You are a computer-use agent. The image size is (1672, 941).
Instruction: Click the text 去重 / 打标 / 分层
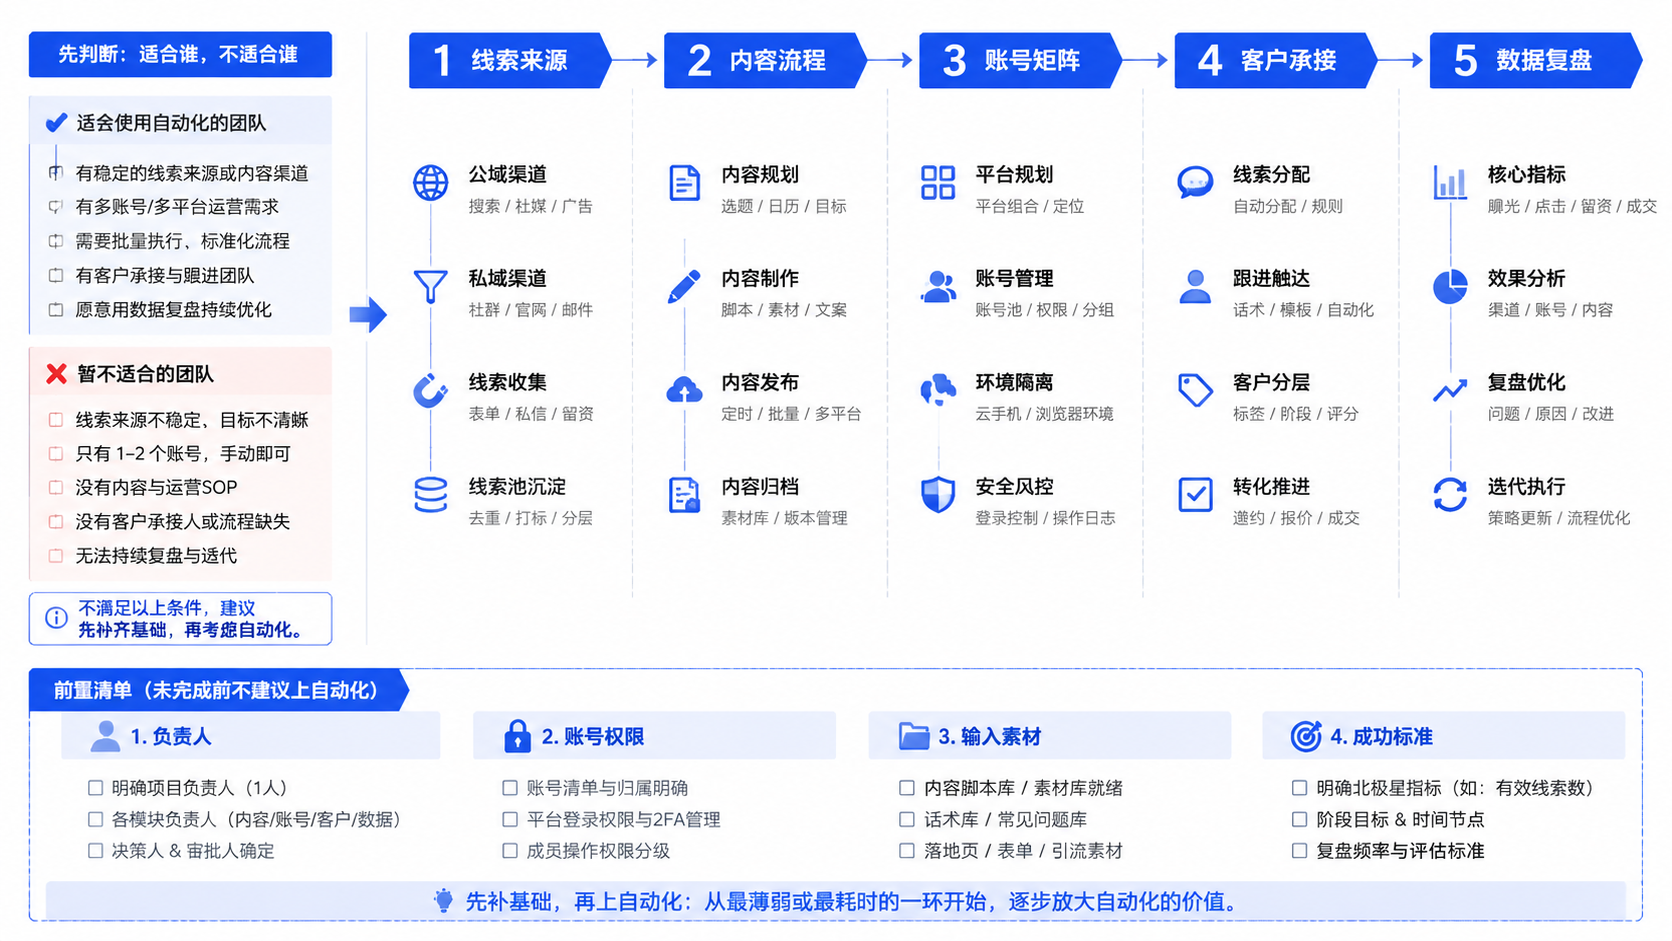[530, 518]
